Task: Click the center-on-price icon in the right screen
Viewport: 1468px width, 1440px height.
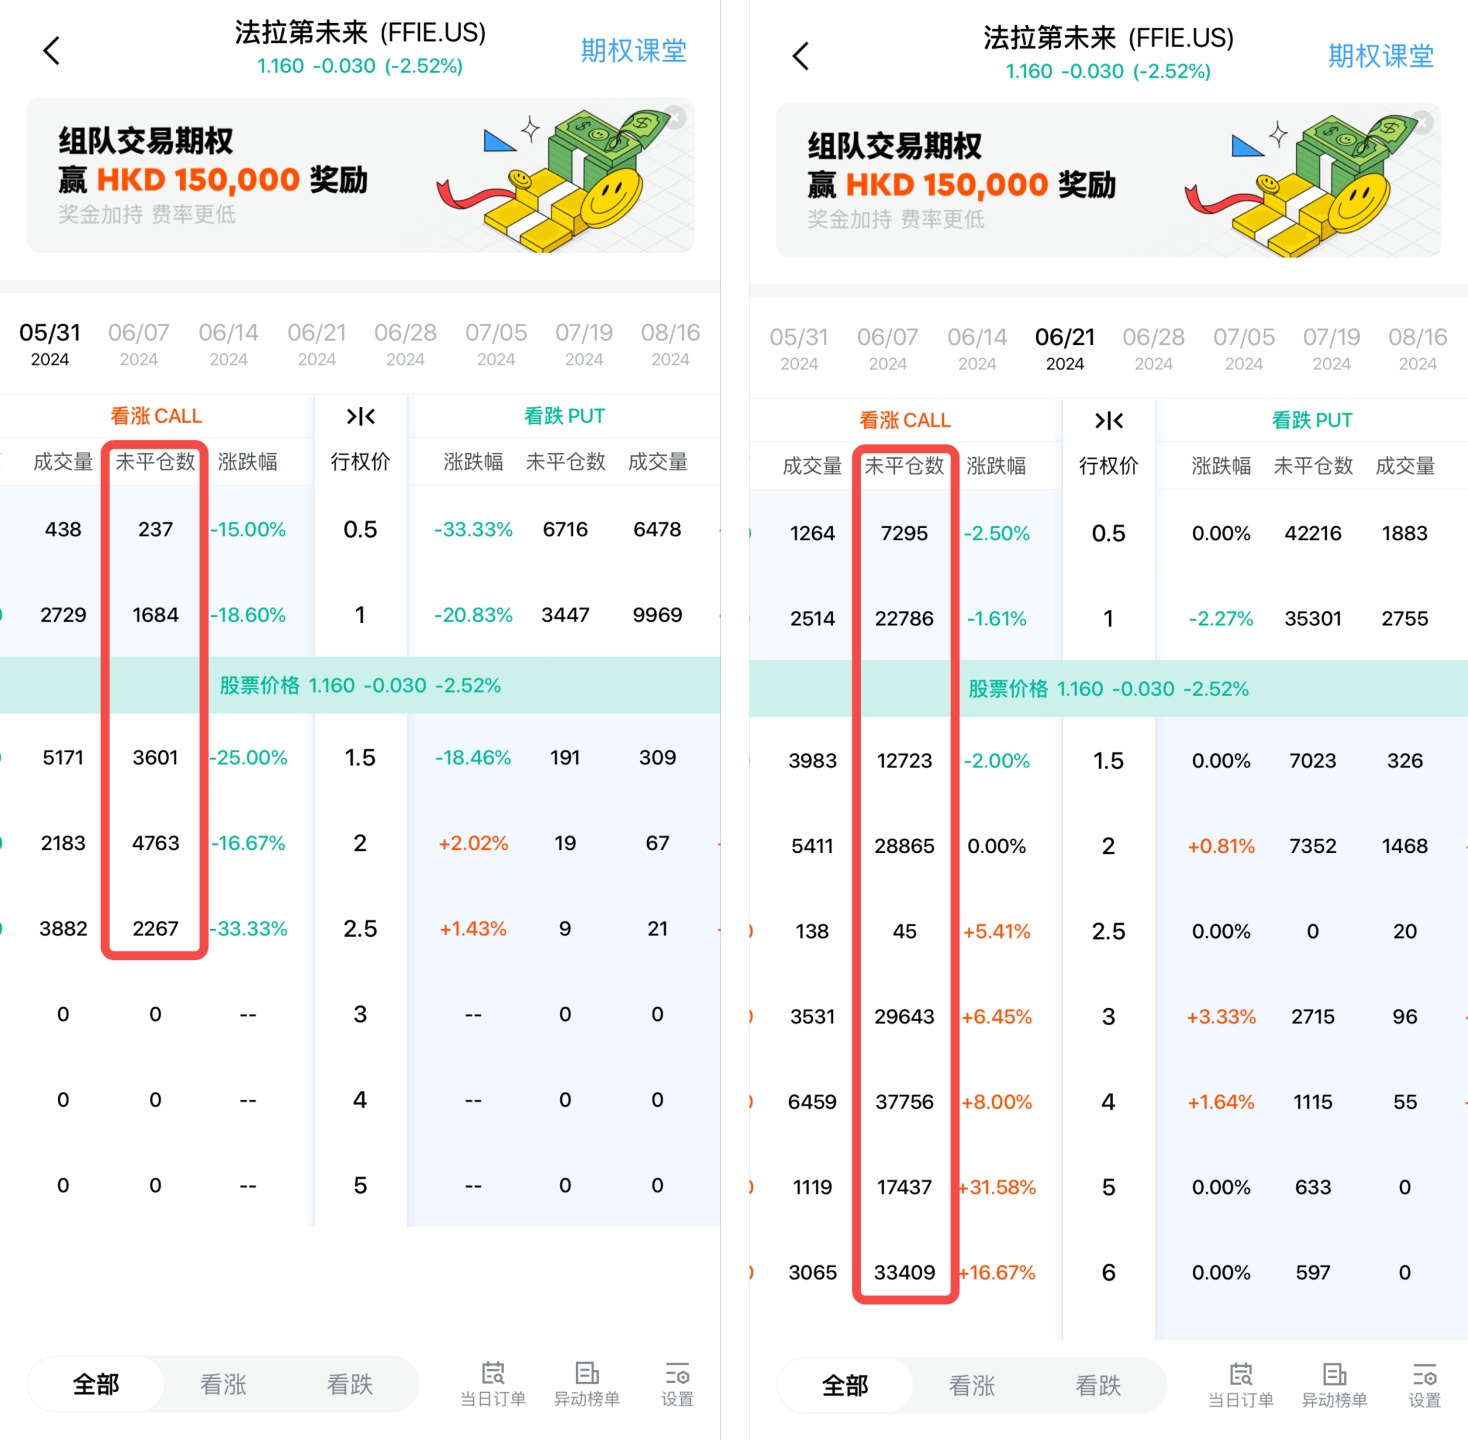Action: tap(1109, 421)
